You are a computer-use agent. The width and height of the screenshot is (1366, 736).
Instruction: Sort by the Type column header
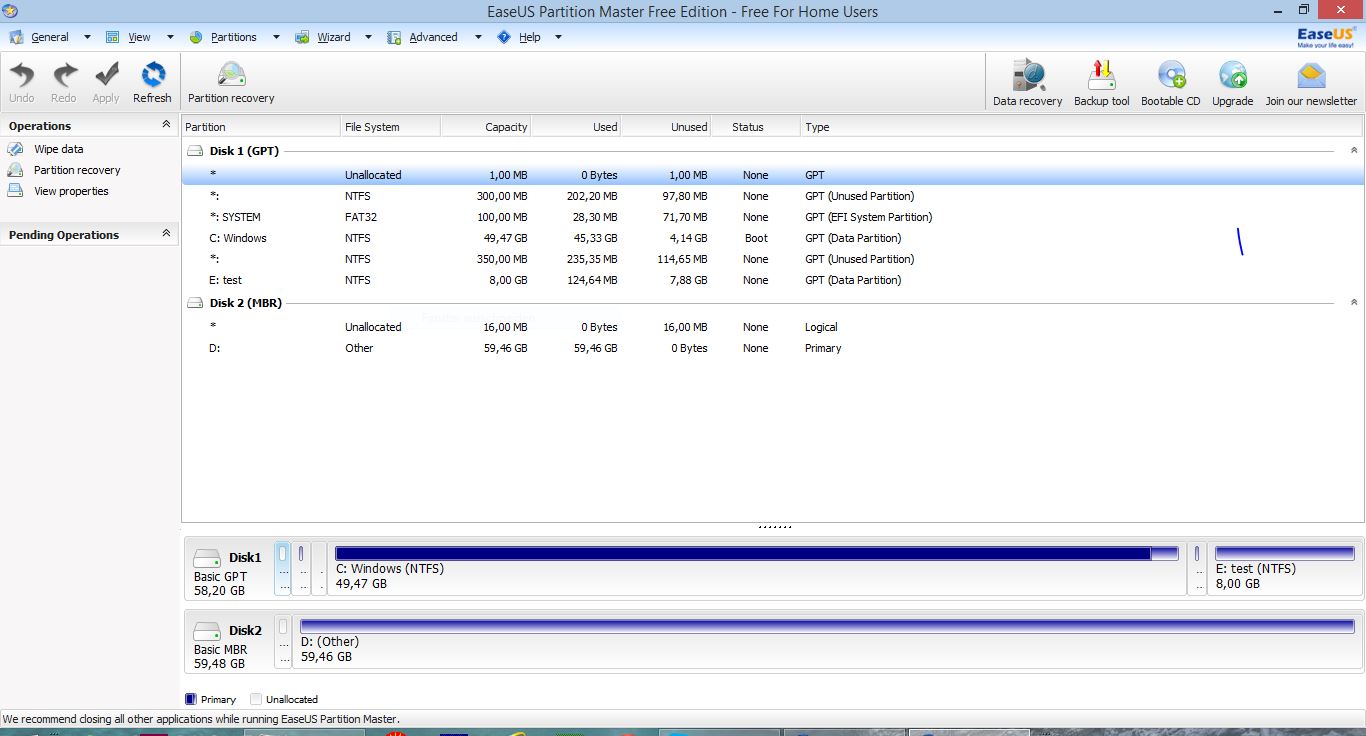click(1082, 127)
